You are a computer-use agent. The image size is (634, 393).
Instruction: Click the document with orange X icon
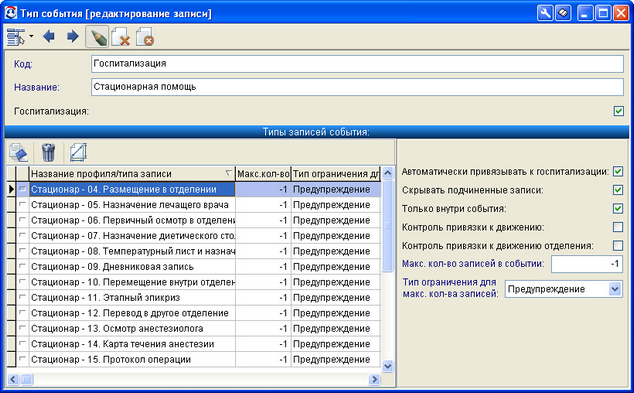point(120,37)
